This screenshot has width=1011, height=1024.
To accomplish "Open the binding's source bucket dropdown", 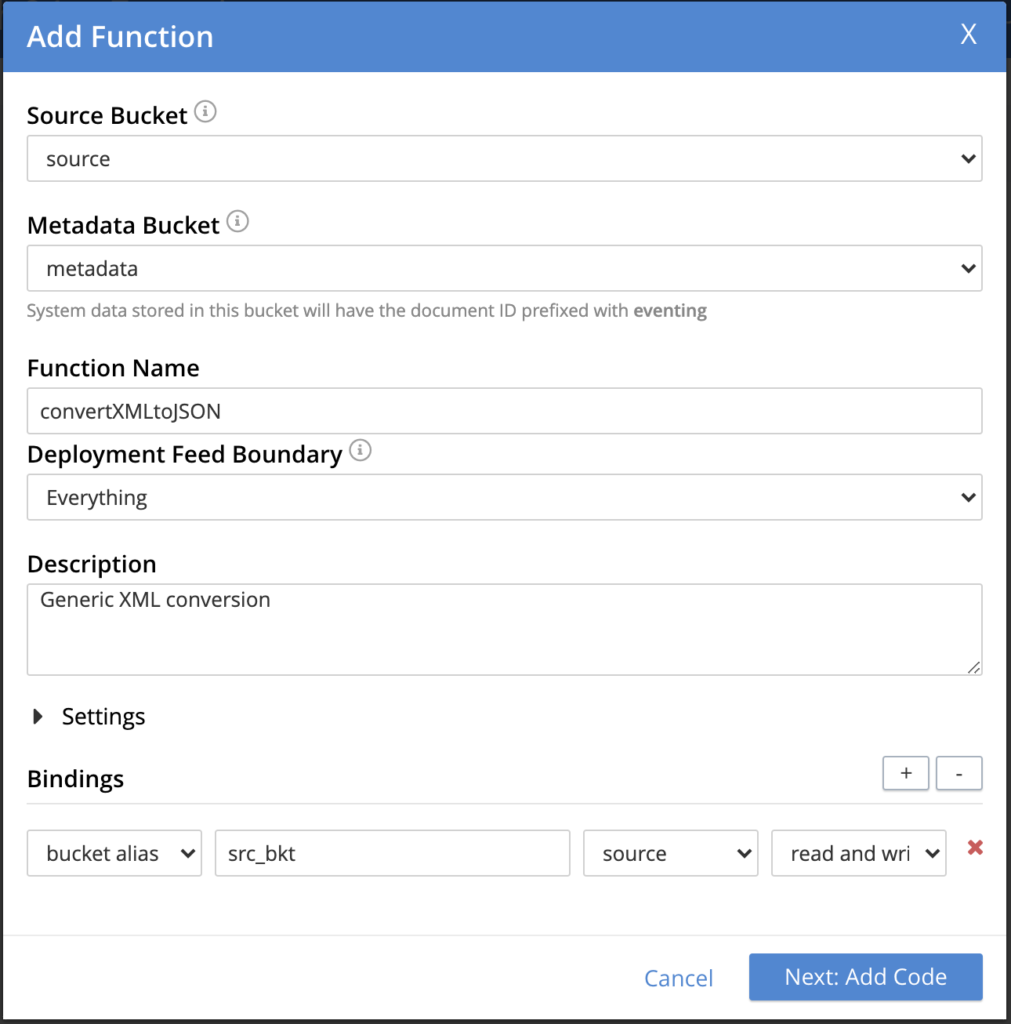I will pos(670,853).
